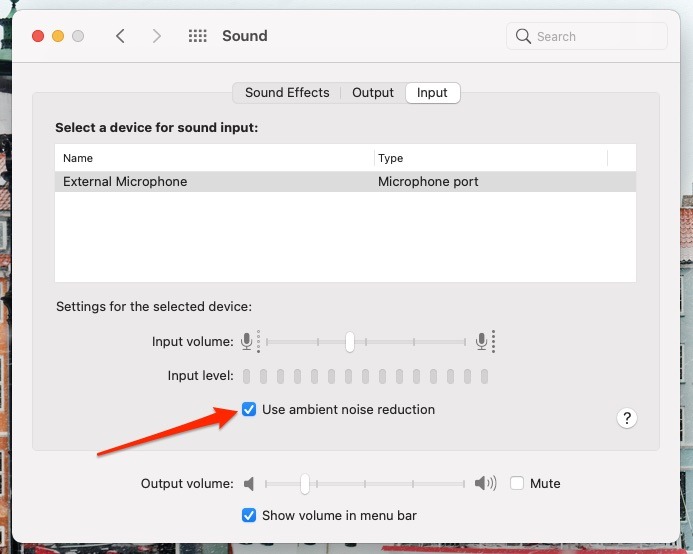Disable Use ambient noise reduction checkbox

[x=249, y=409]
